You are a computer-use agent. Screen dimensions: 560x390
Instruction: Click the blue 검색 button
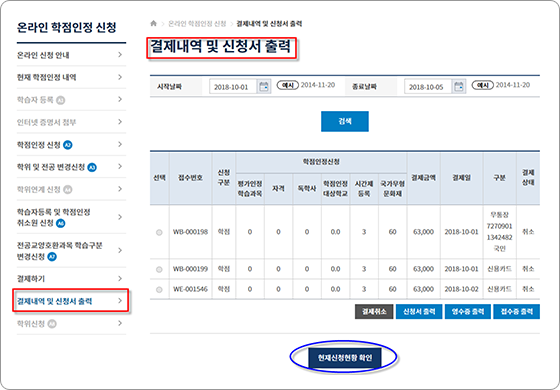click(x=345, y=121)
